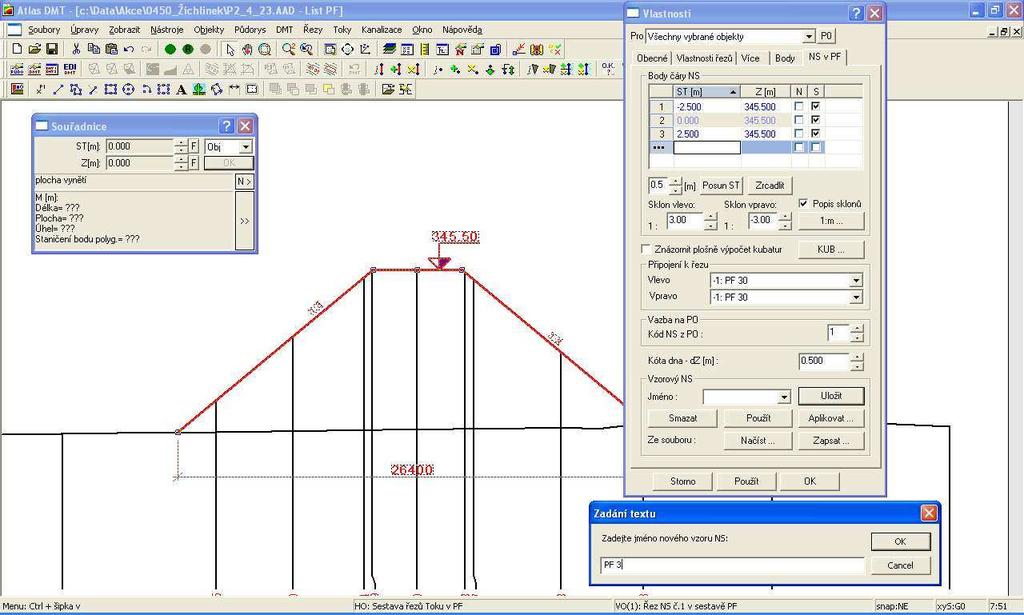Screen dimensions: 1024x615
Task: Click the yellow ruler toolbar icon
Action: click(425, 49)
